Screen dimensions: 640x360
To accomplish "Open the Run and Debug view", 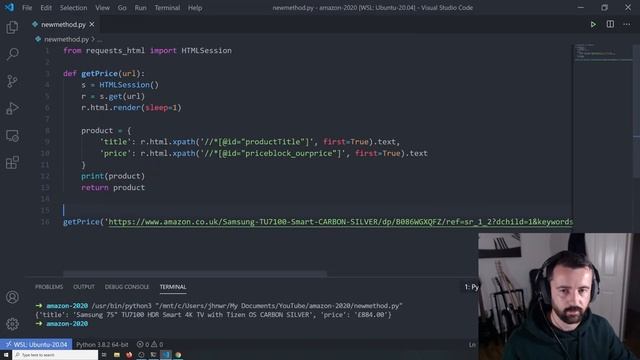I will (12, 108).
